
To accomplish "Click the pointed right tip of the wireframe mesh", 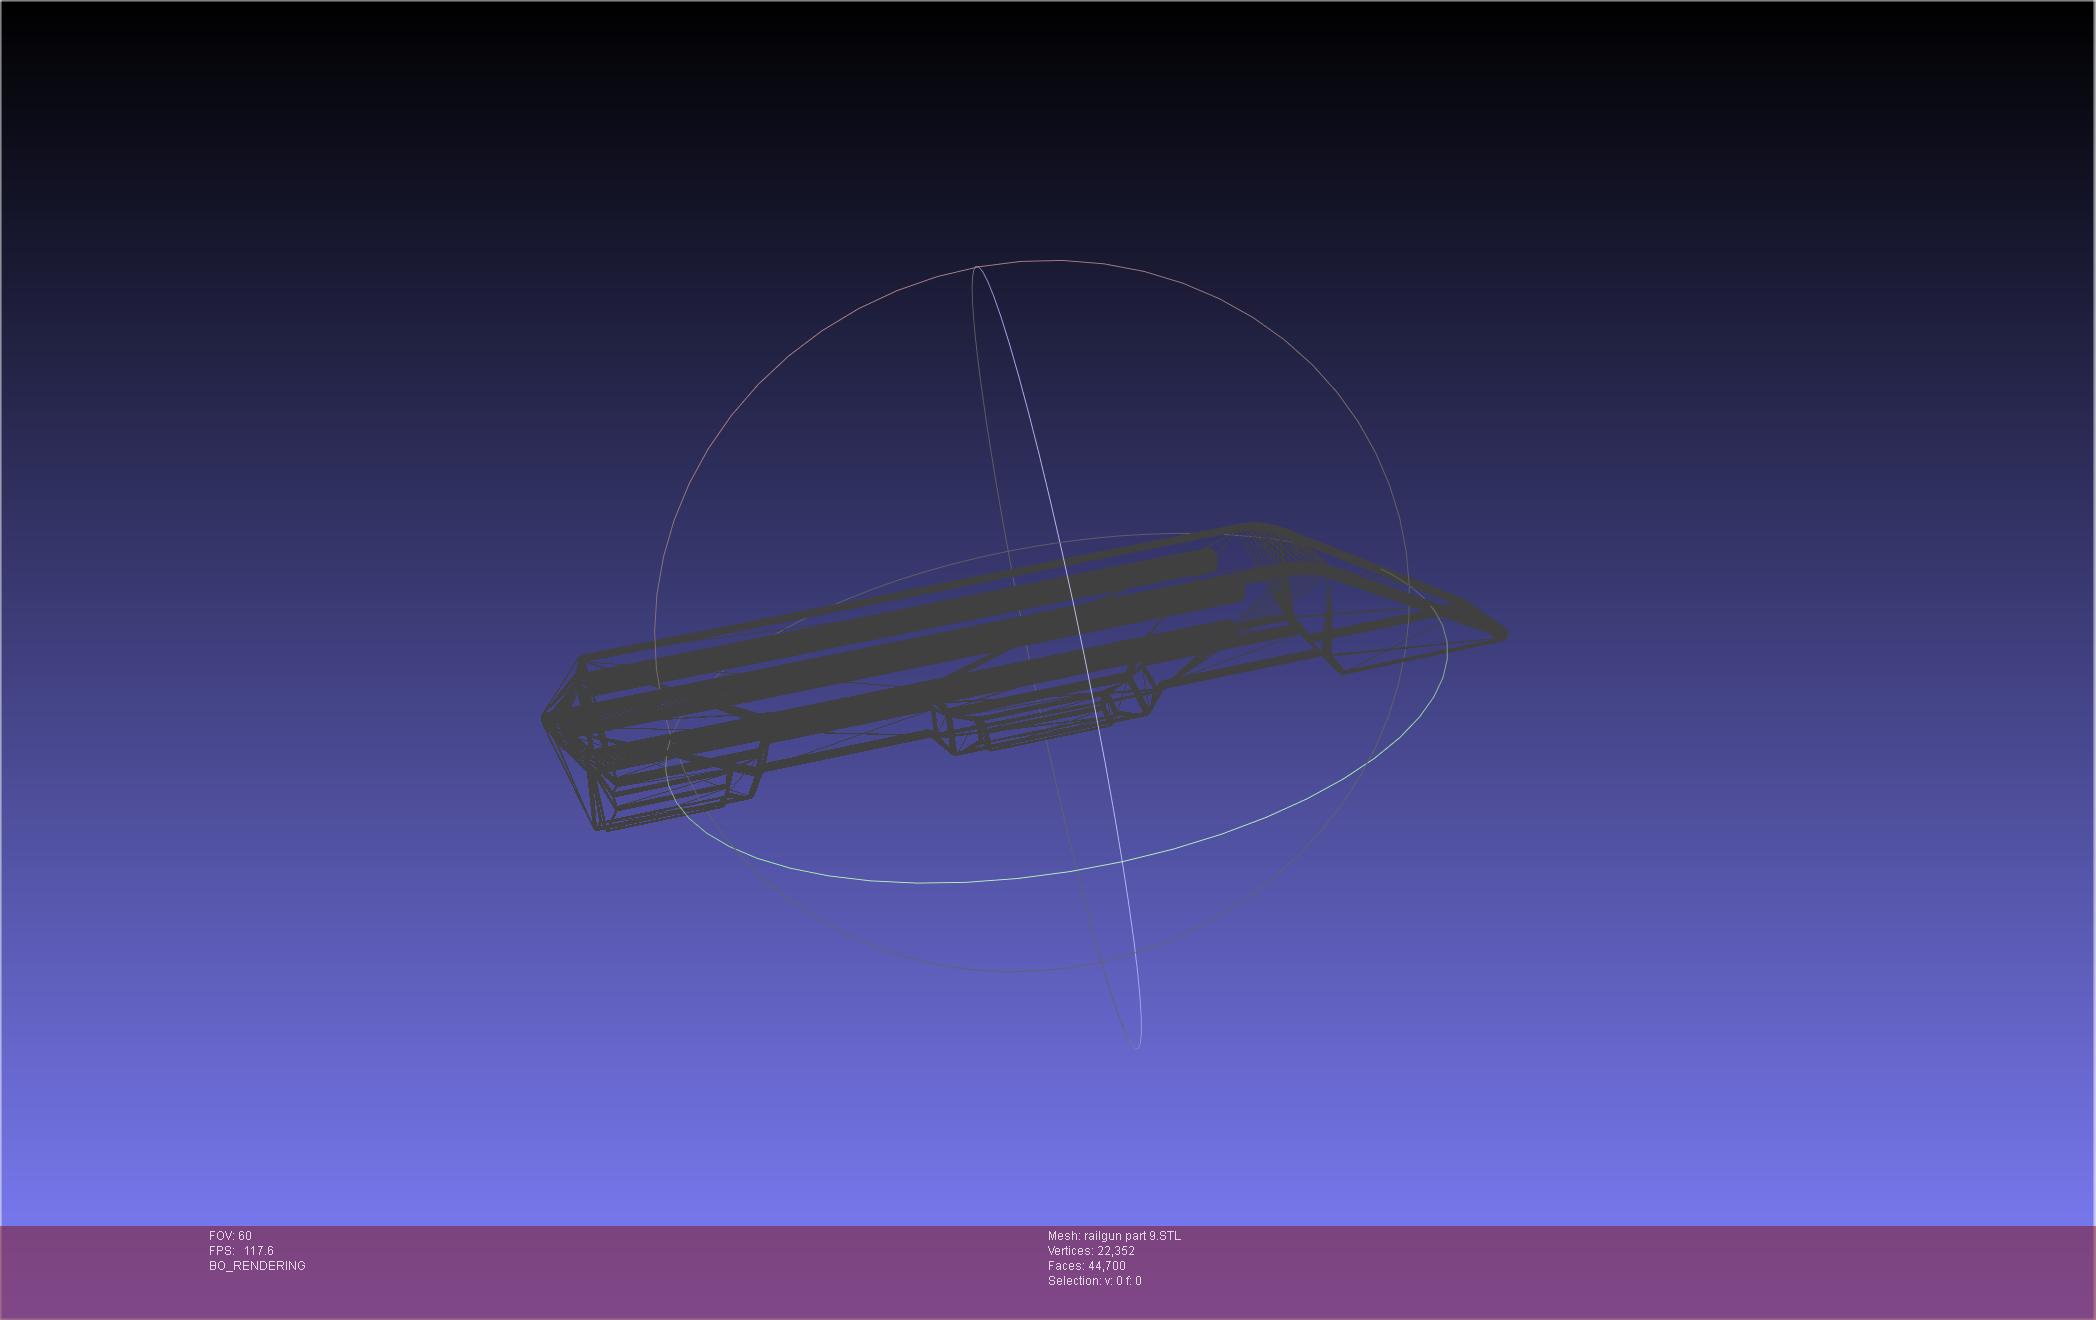I will pos(1499,632).
